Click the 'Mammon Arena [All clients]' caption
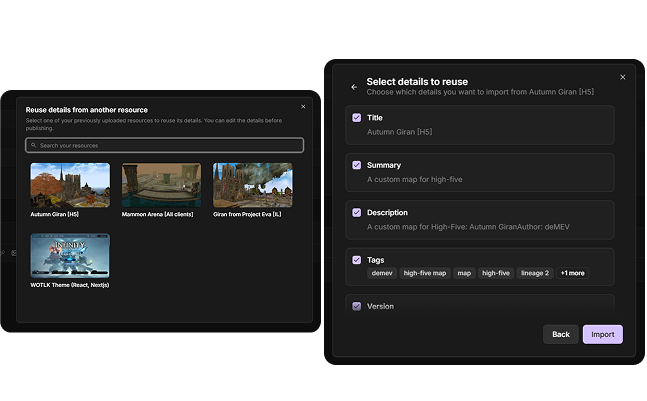 click(157, 215)
